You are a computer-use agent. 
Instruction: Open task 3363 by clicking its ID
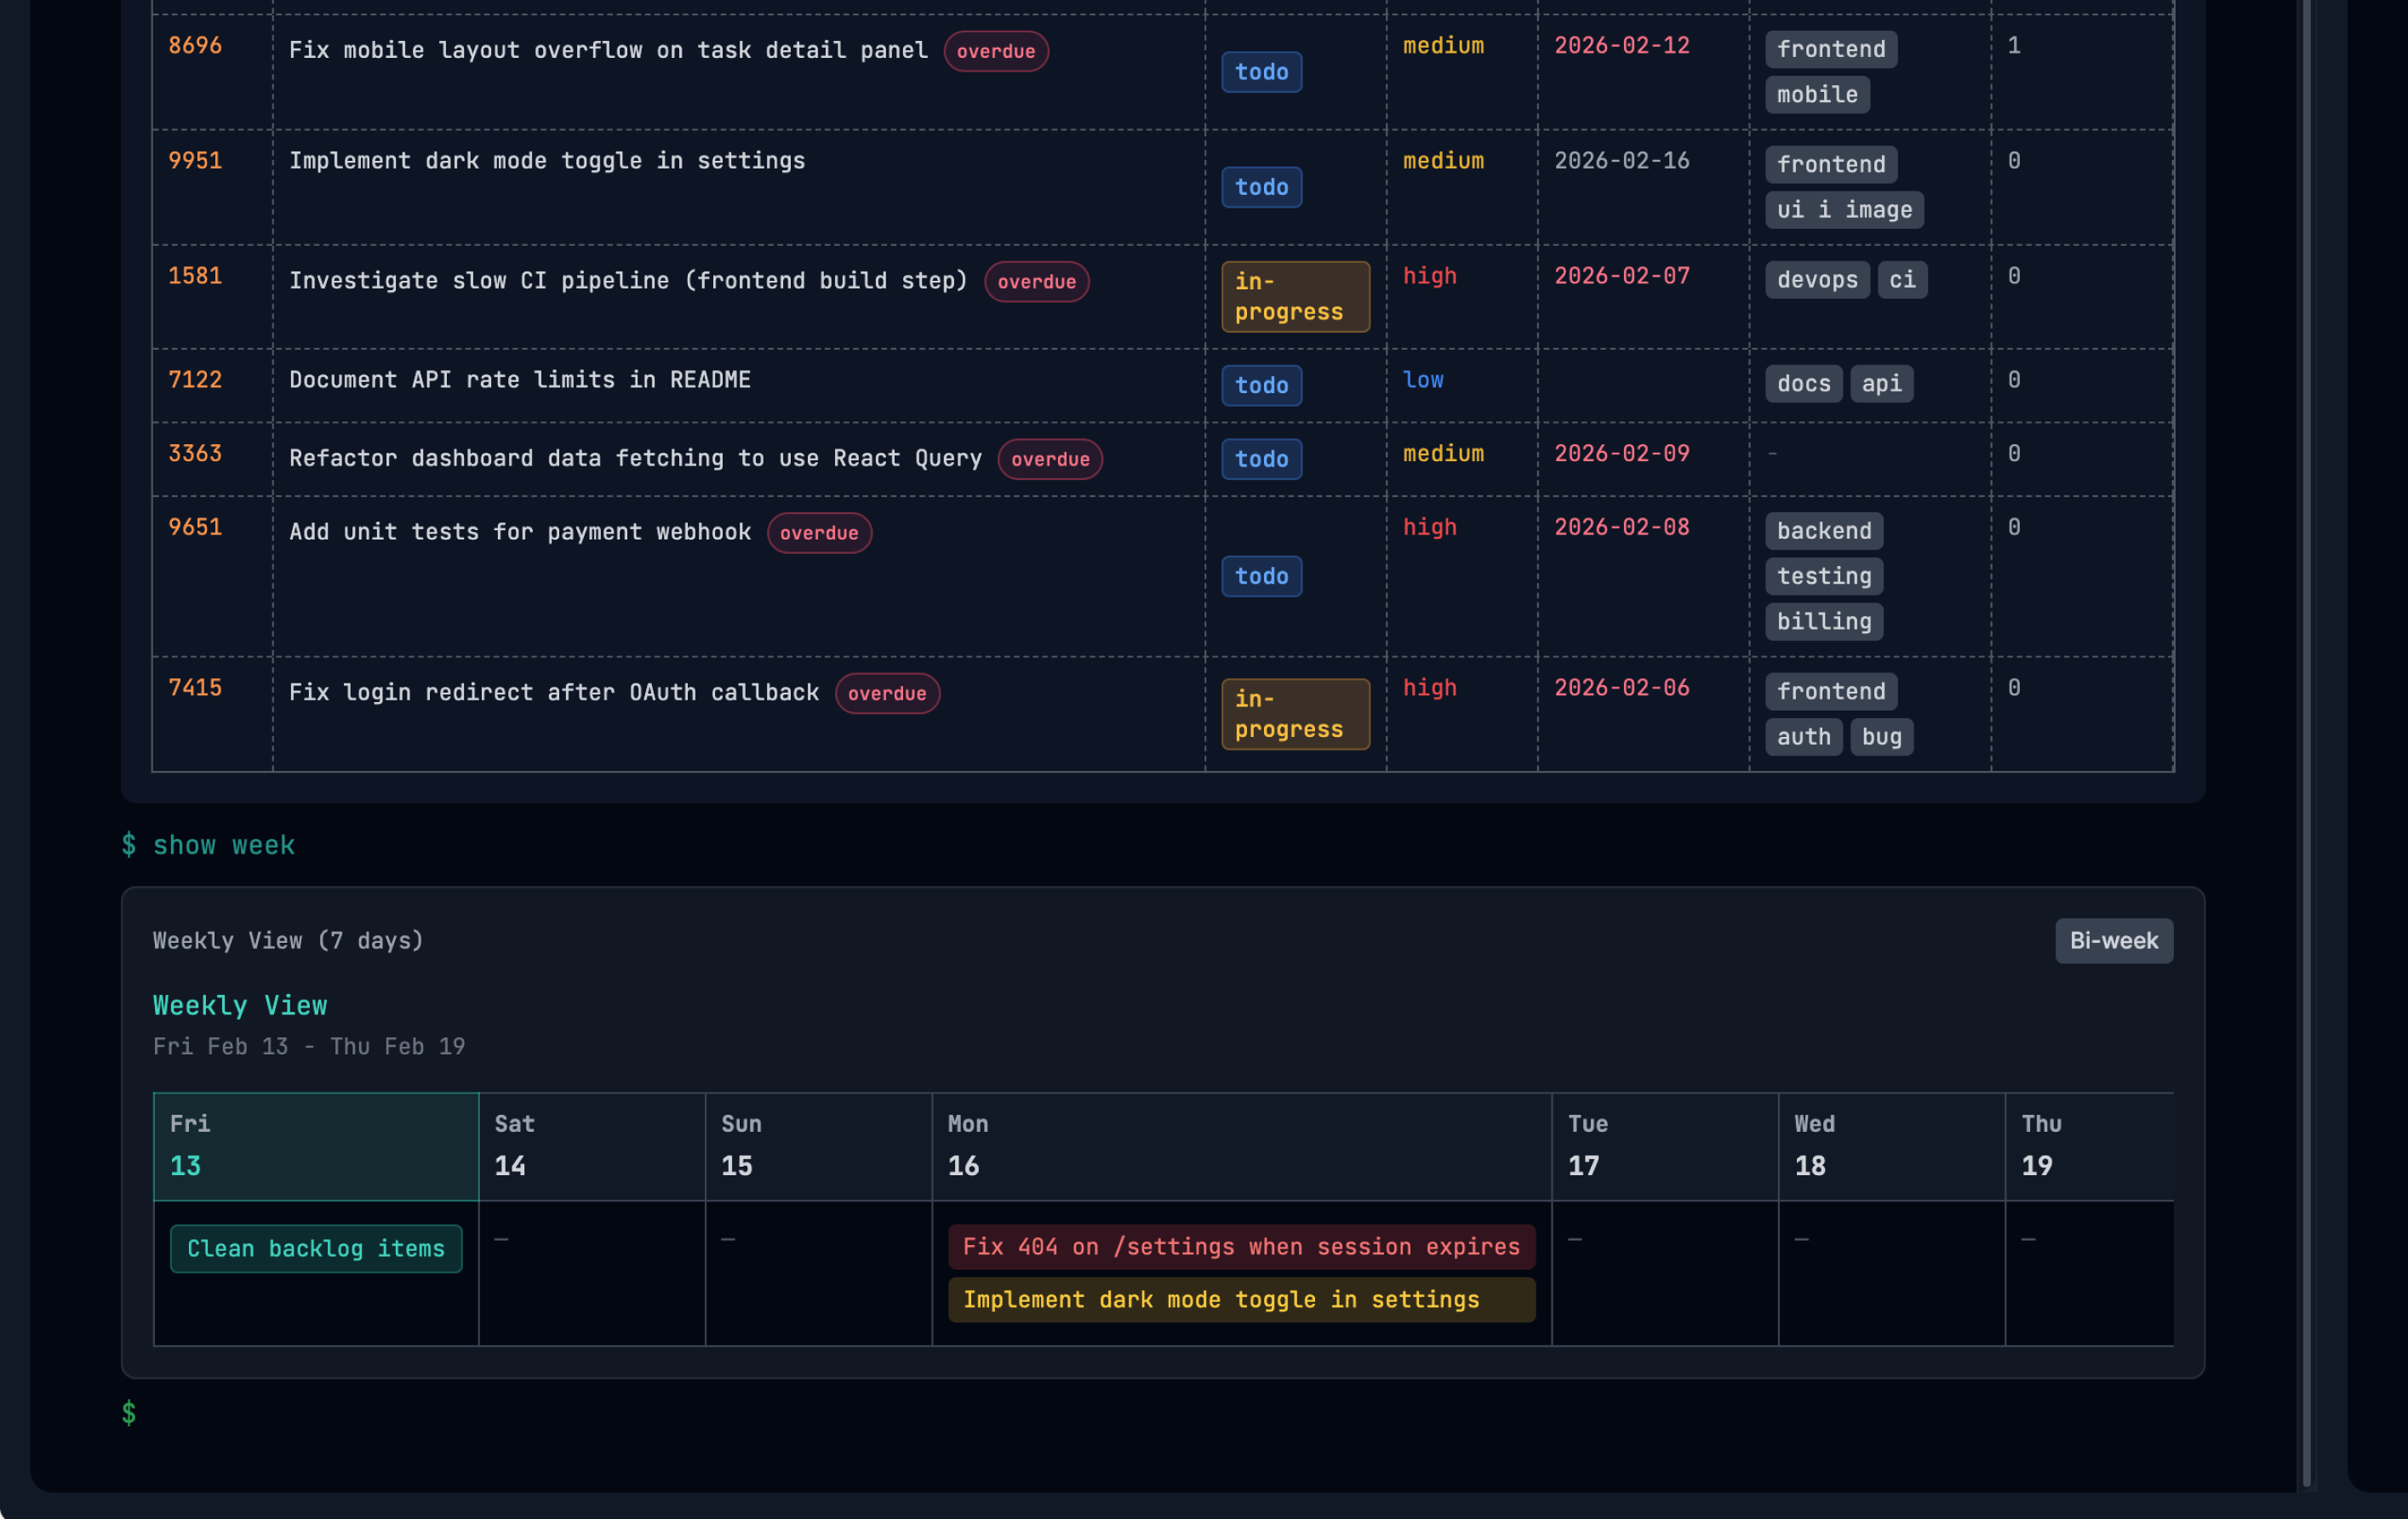[195, 453]
